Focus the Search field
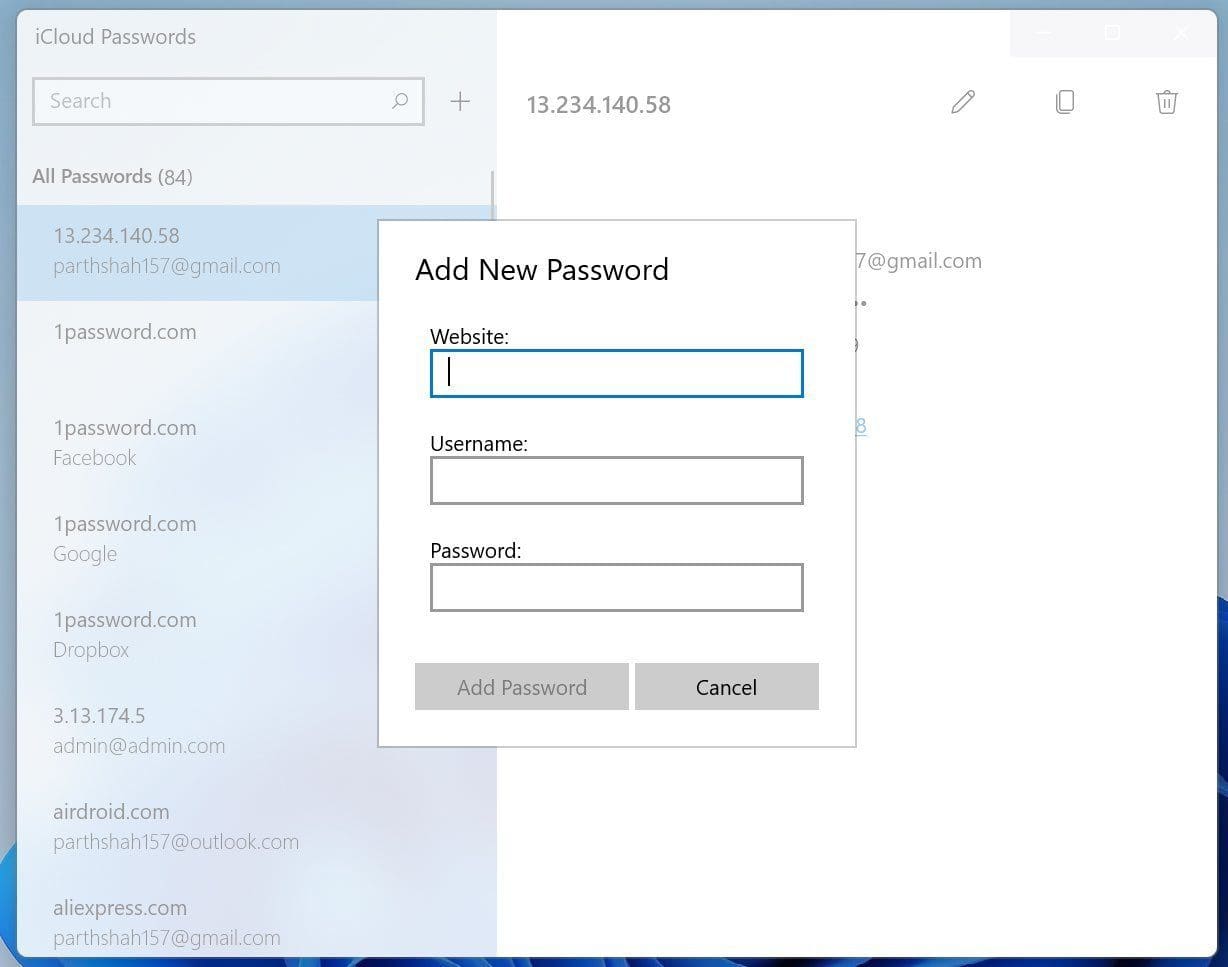 228,101
